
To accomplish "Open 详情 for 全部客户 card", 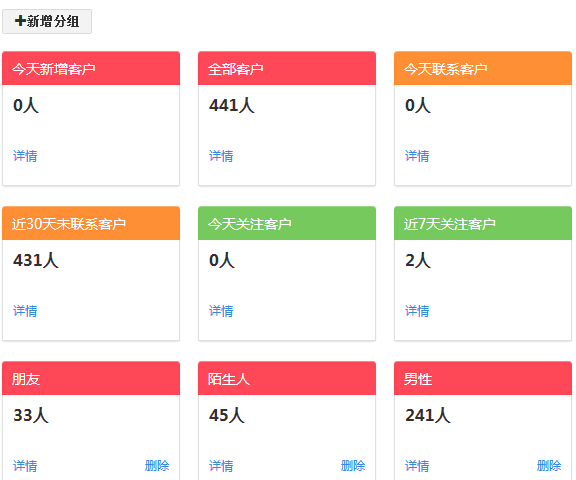I will point(221,156).
